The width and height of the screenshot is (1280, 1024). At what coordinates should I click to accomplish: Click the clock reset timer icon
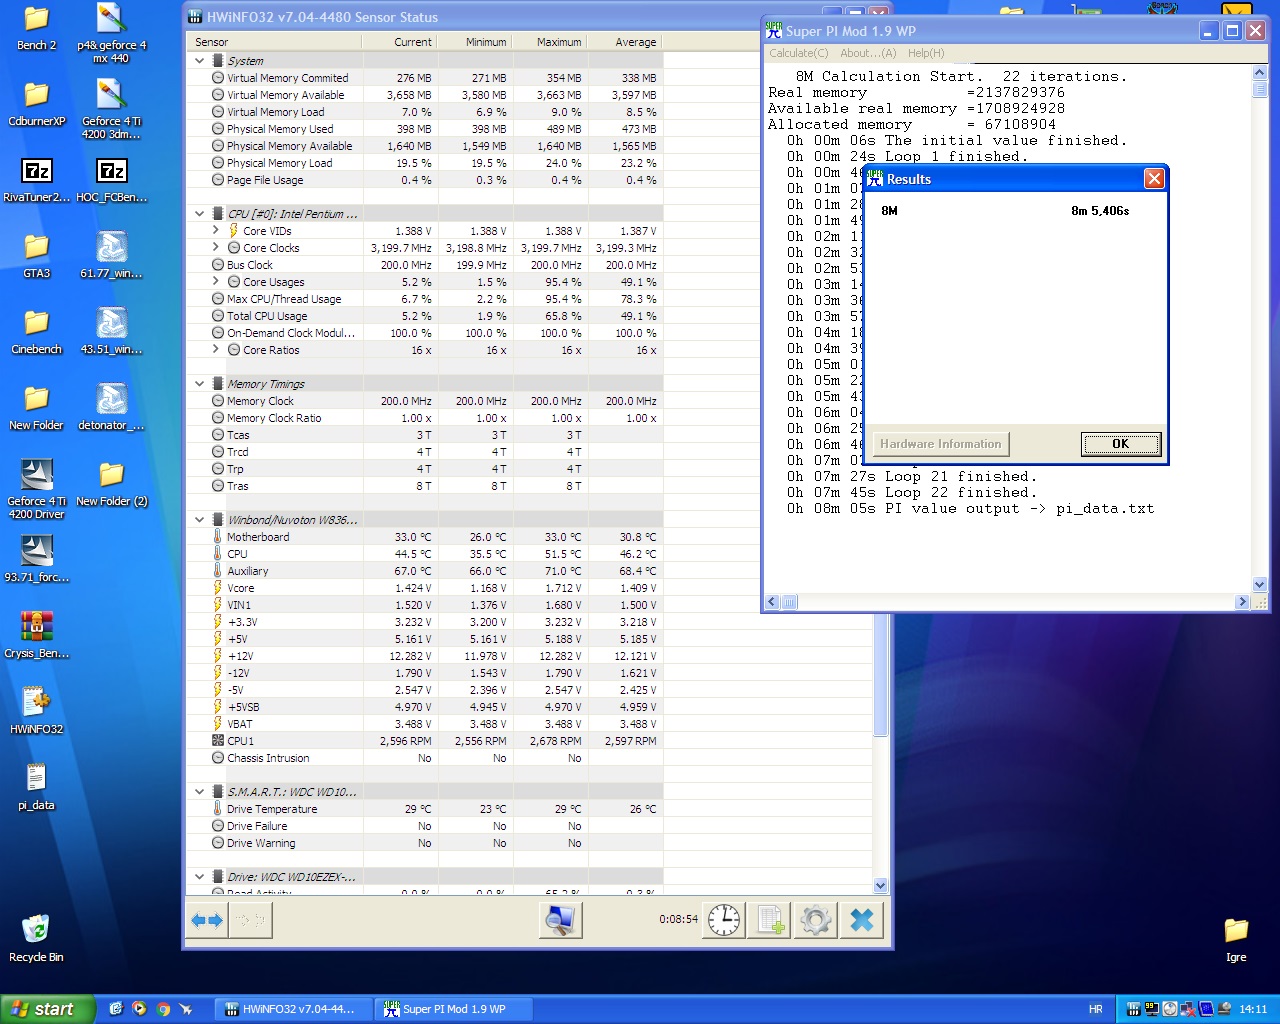coord(724,920)
